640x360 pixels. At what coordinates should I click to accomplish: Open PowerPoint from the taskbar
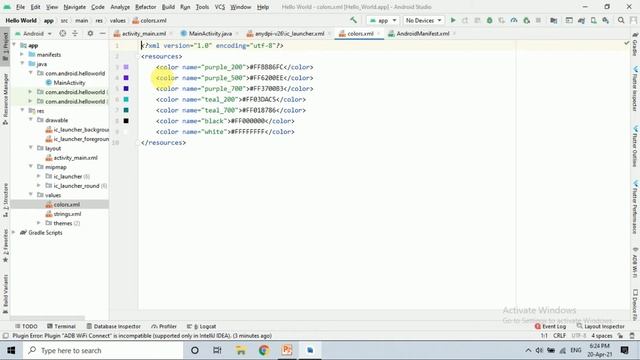pyautogui.click(x=287, y=350)
